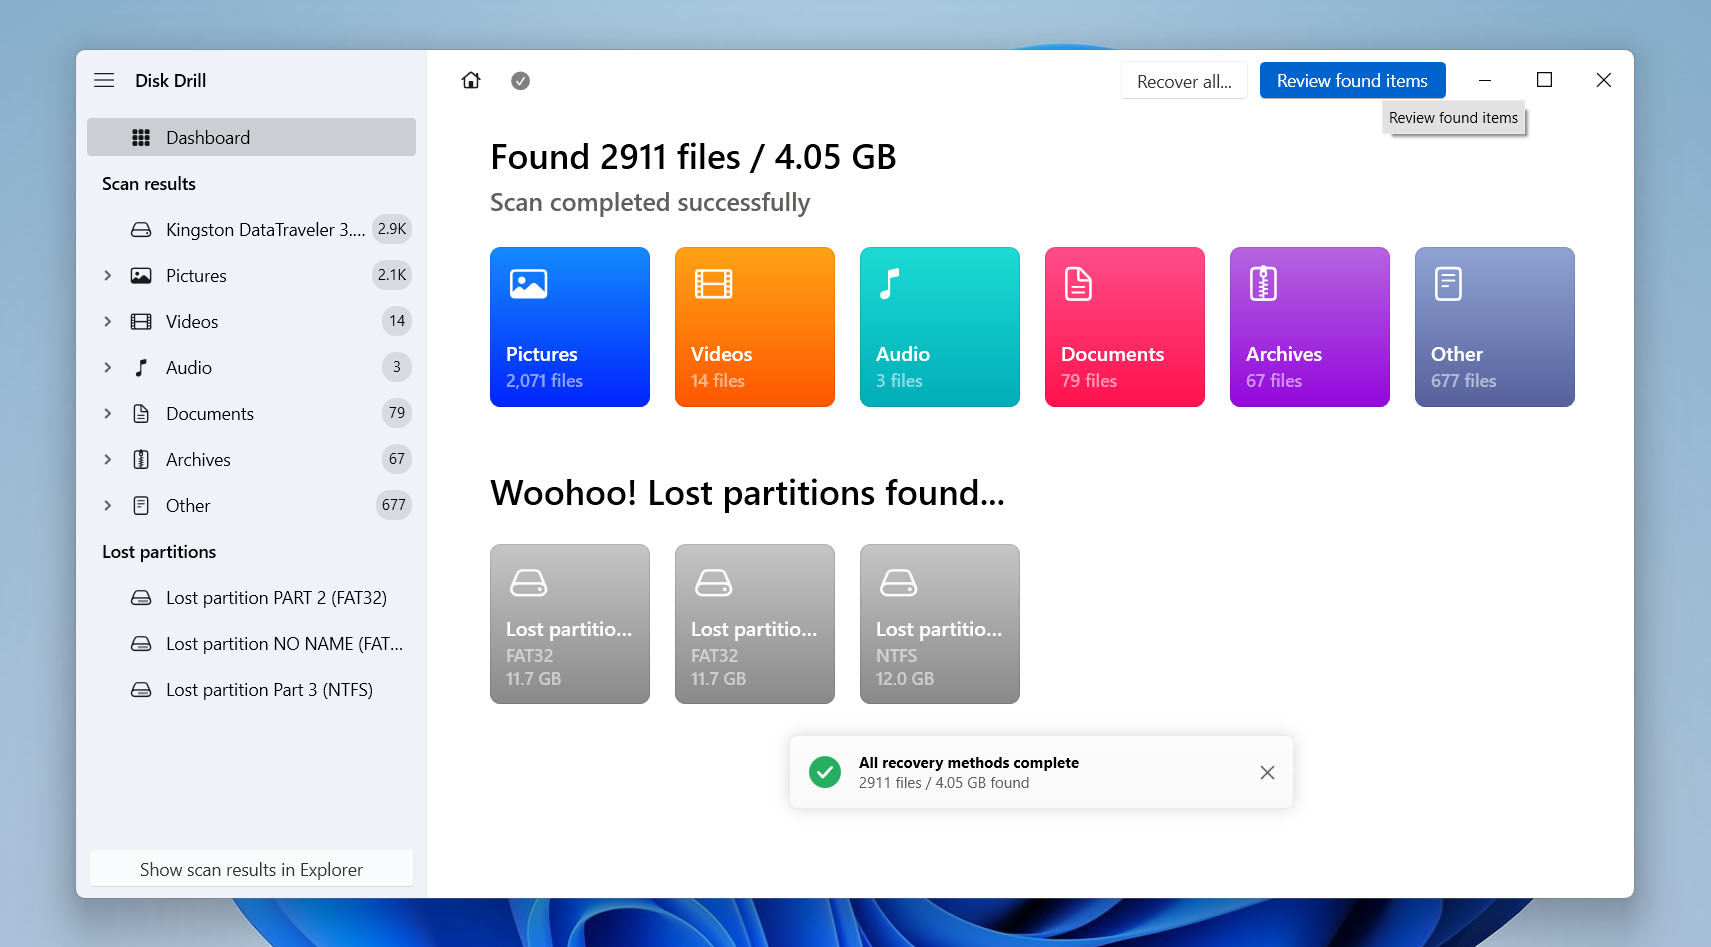The image size is (1711, 947).
Task: Select Lost partition PART 2 (FAT32)
Action: (x=251, y=598)
